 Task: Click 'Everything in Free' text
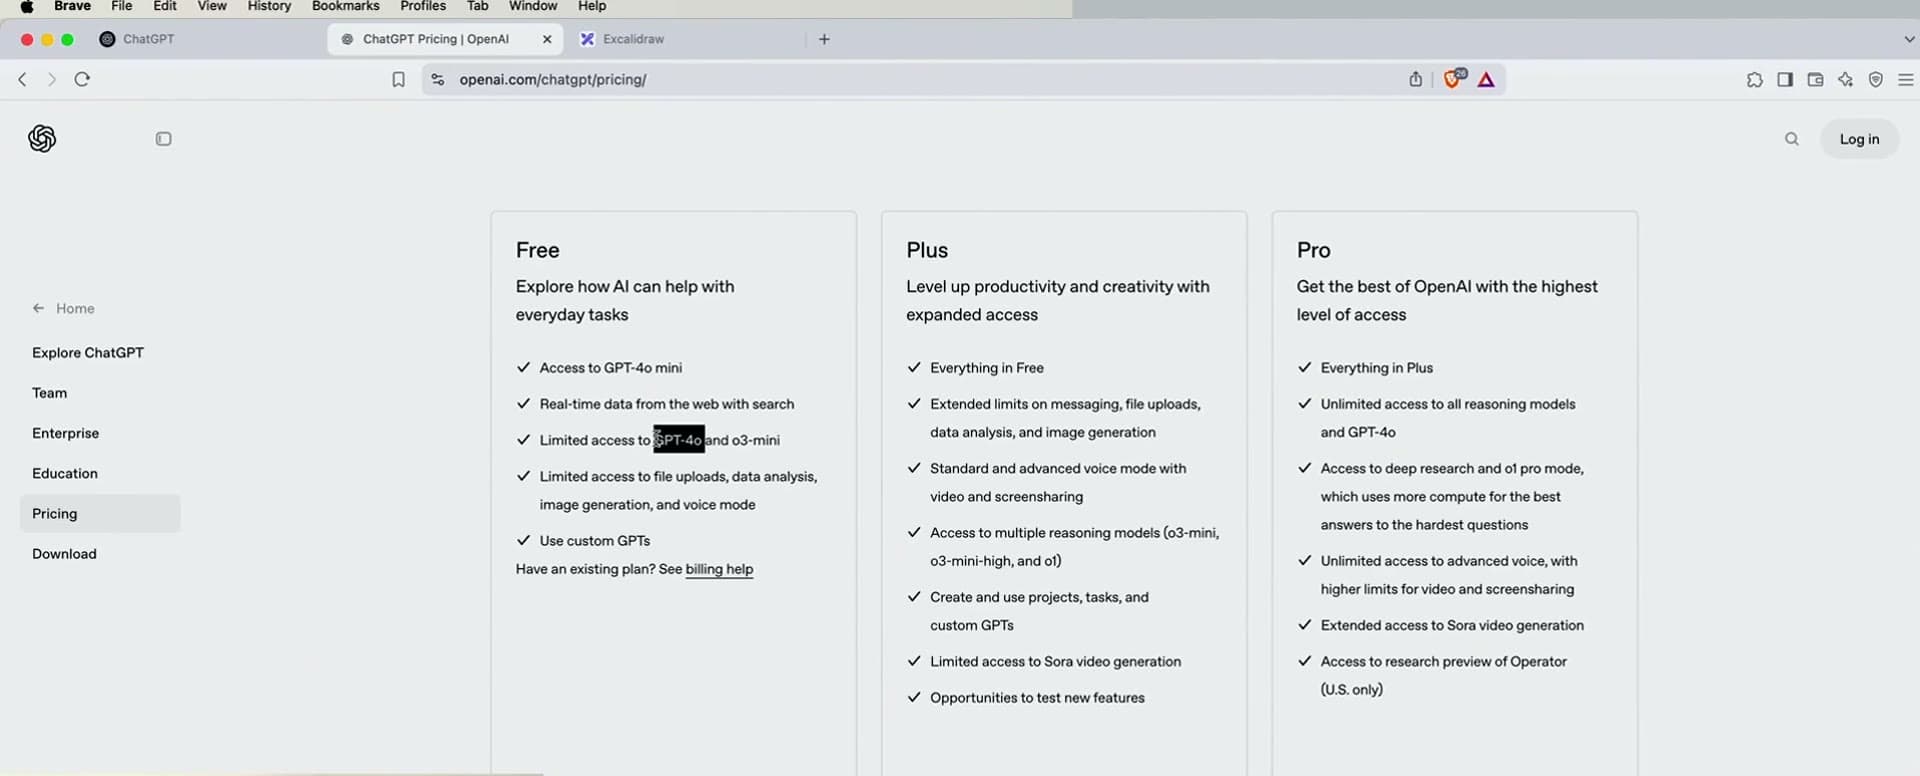[x=987, y=368]
